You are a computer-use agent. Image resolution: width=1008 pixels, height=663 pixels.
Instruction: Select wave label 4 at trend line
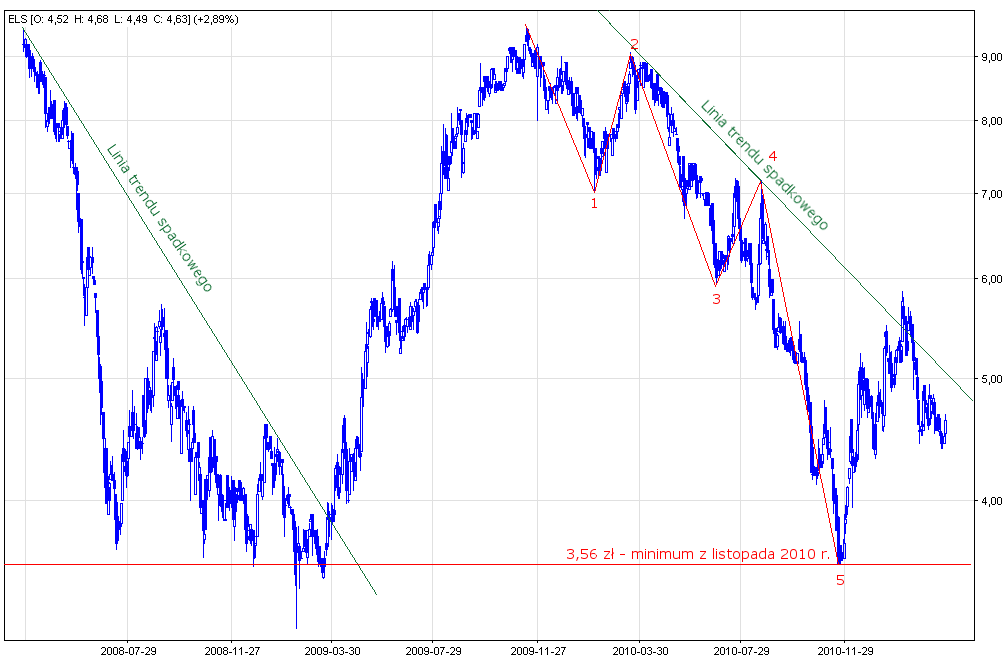pyautogui.click(x=773, y=156)
